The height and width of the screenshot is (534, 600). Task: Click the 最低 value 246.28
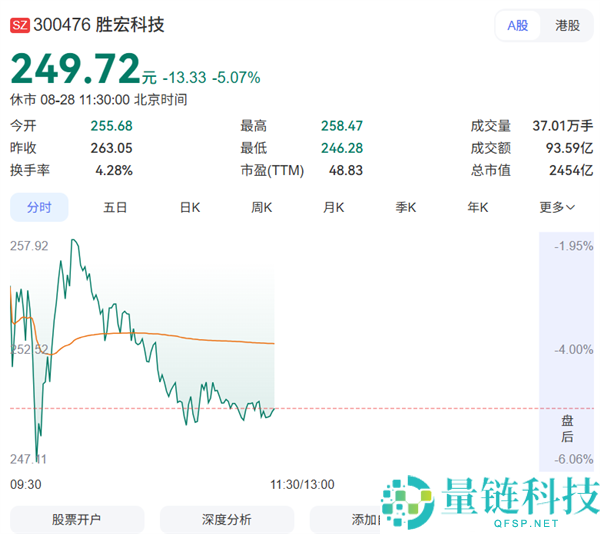[x=342, y=148]
